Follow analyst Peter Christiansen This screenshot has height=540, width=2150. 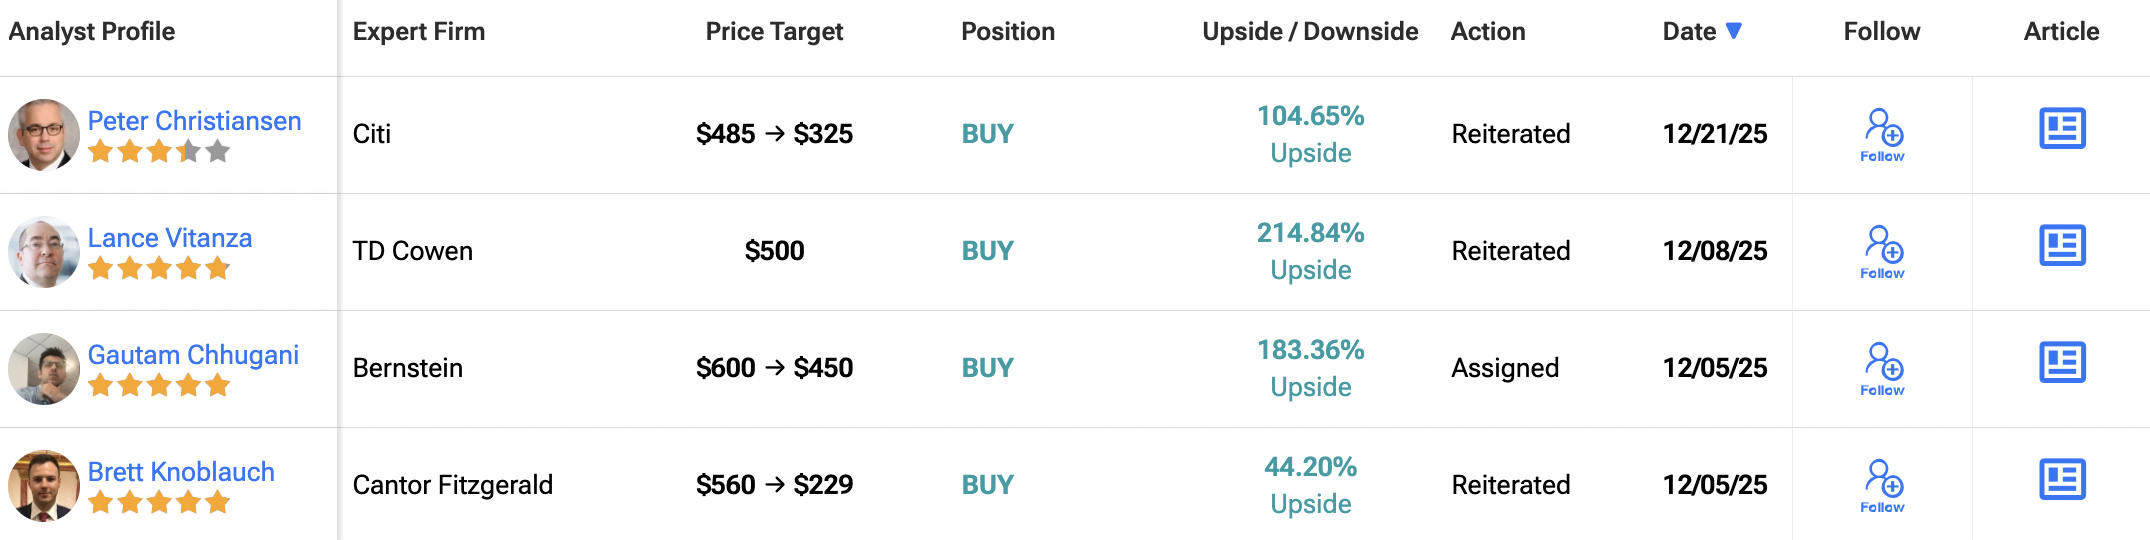[x=1882, y=134]
